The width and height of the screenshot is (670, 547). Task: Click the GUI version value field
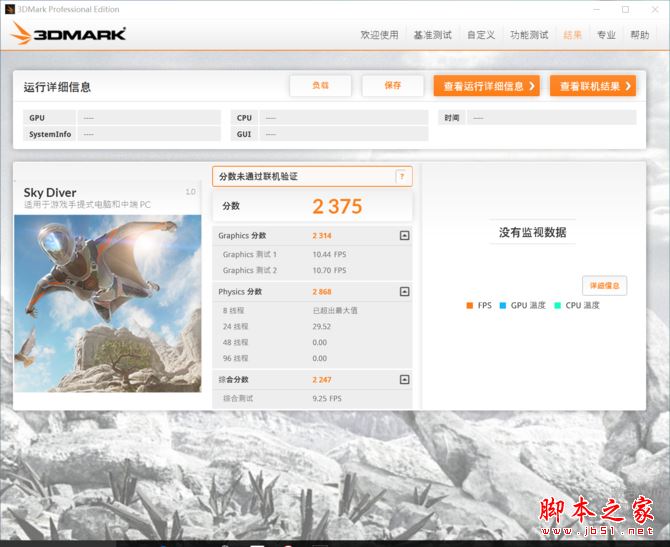point(344,134)
